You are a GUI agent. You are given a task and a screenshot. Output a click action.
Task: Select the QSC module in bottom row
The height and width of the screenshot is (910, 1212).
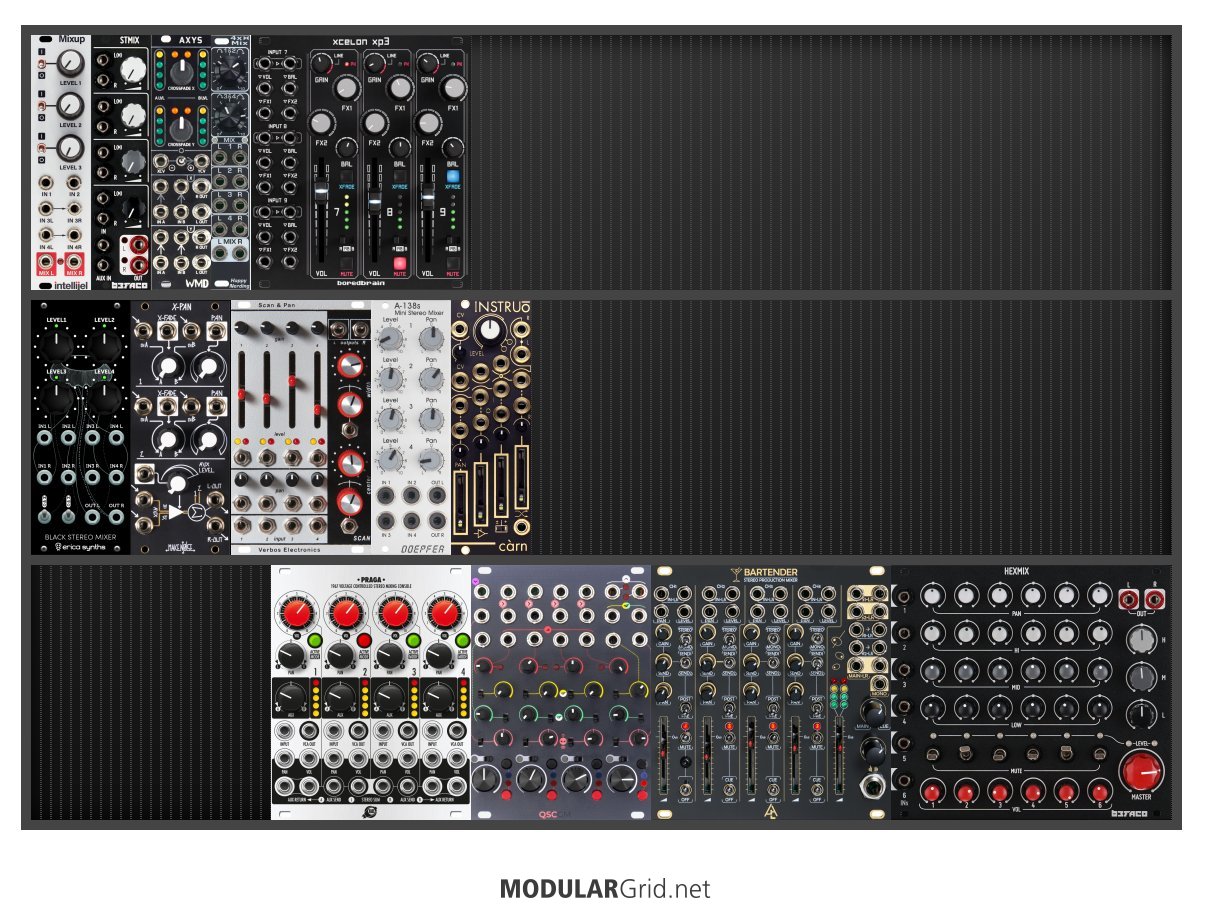click(561, 692)
